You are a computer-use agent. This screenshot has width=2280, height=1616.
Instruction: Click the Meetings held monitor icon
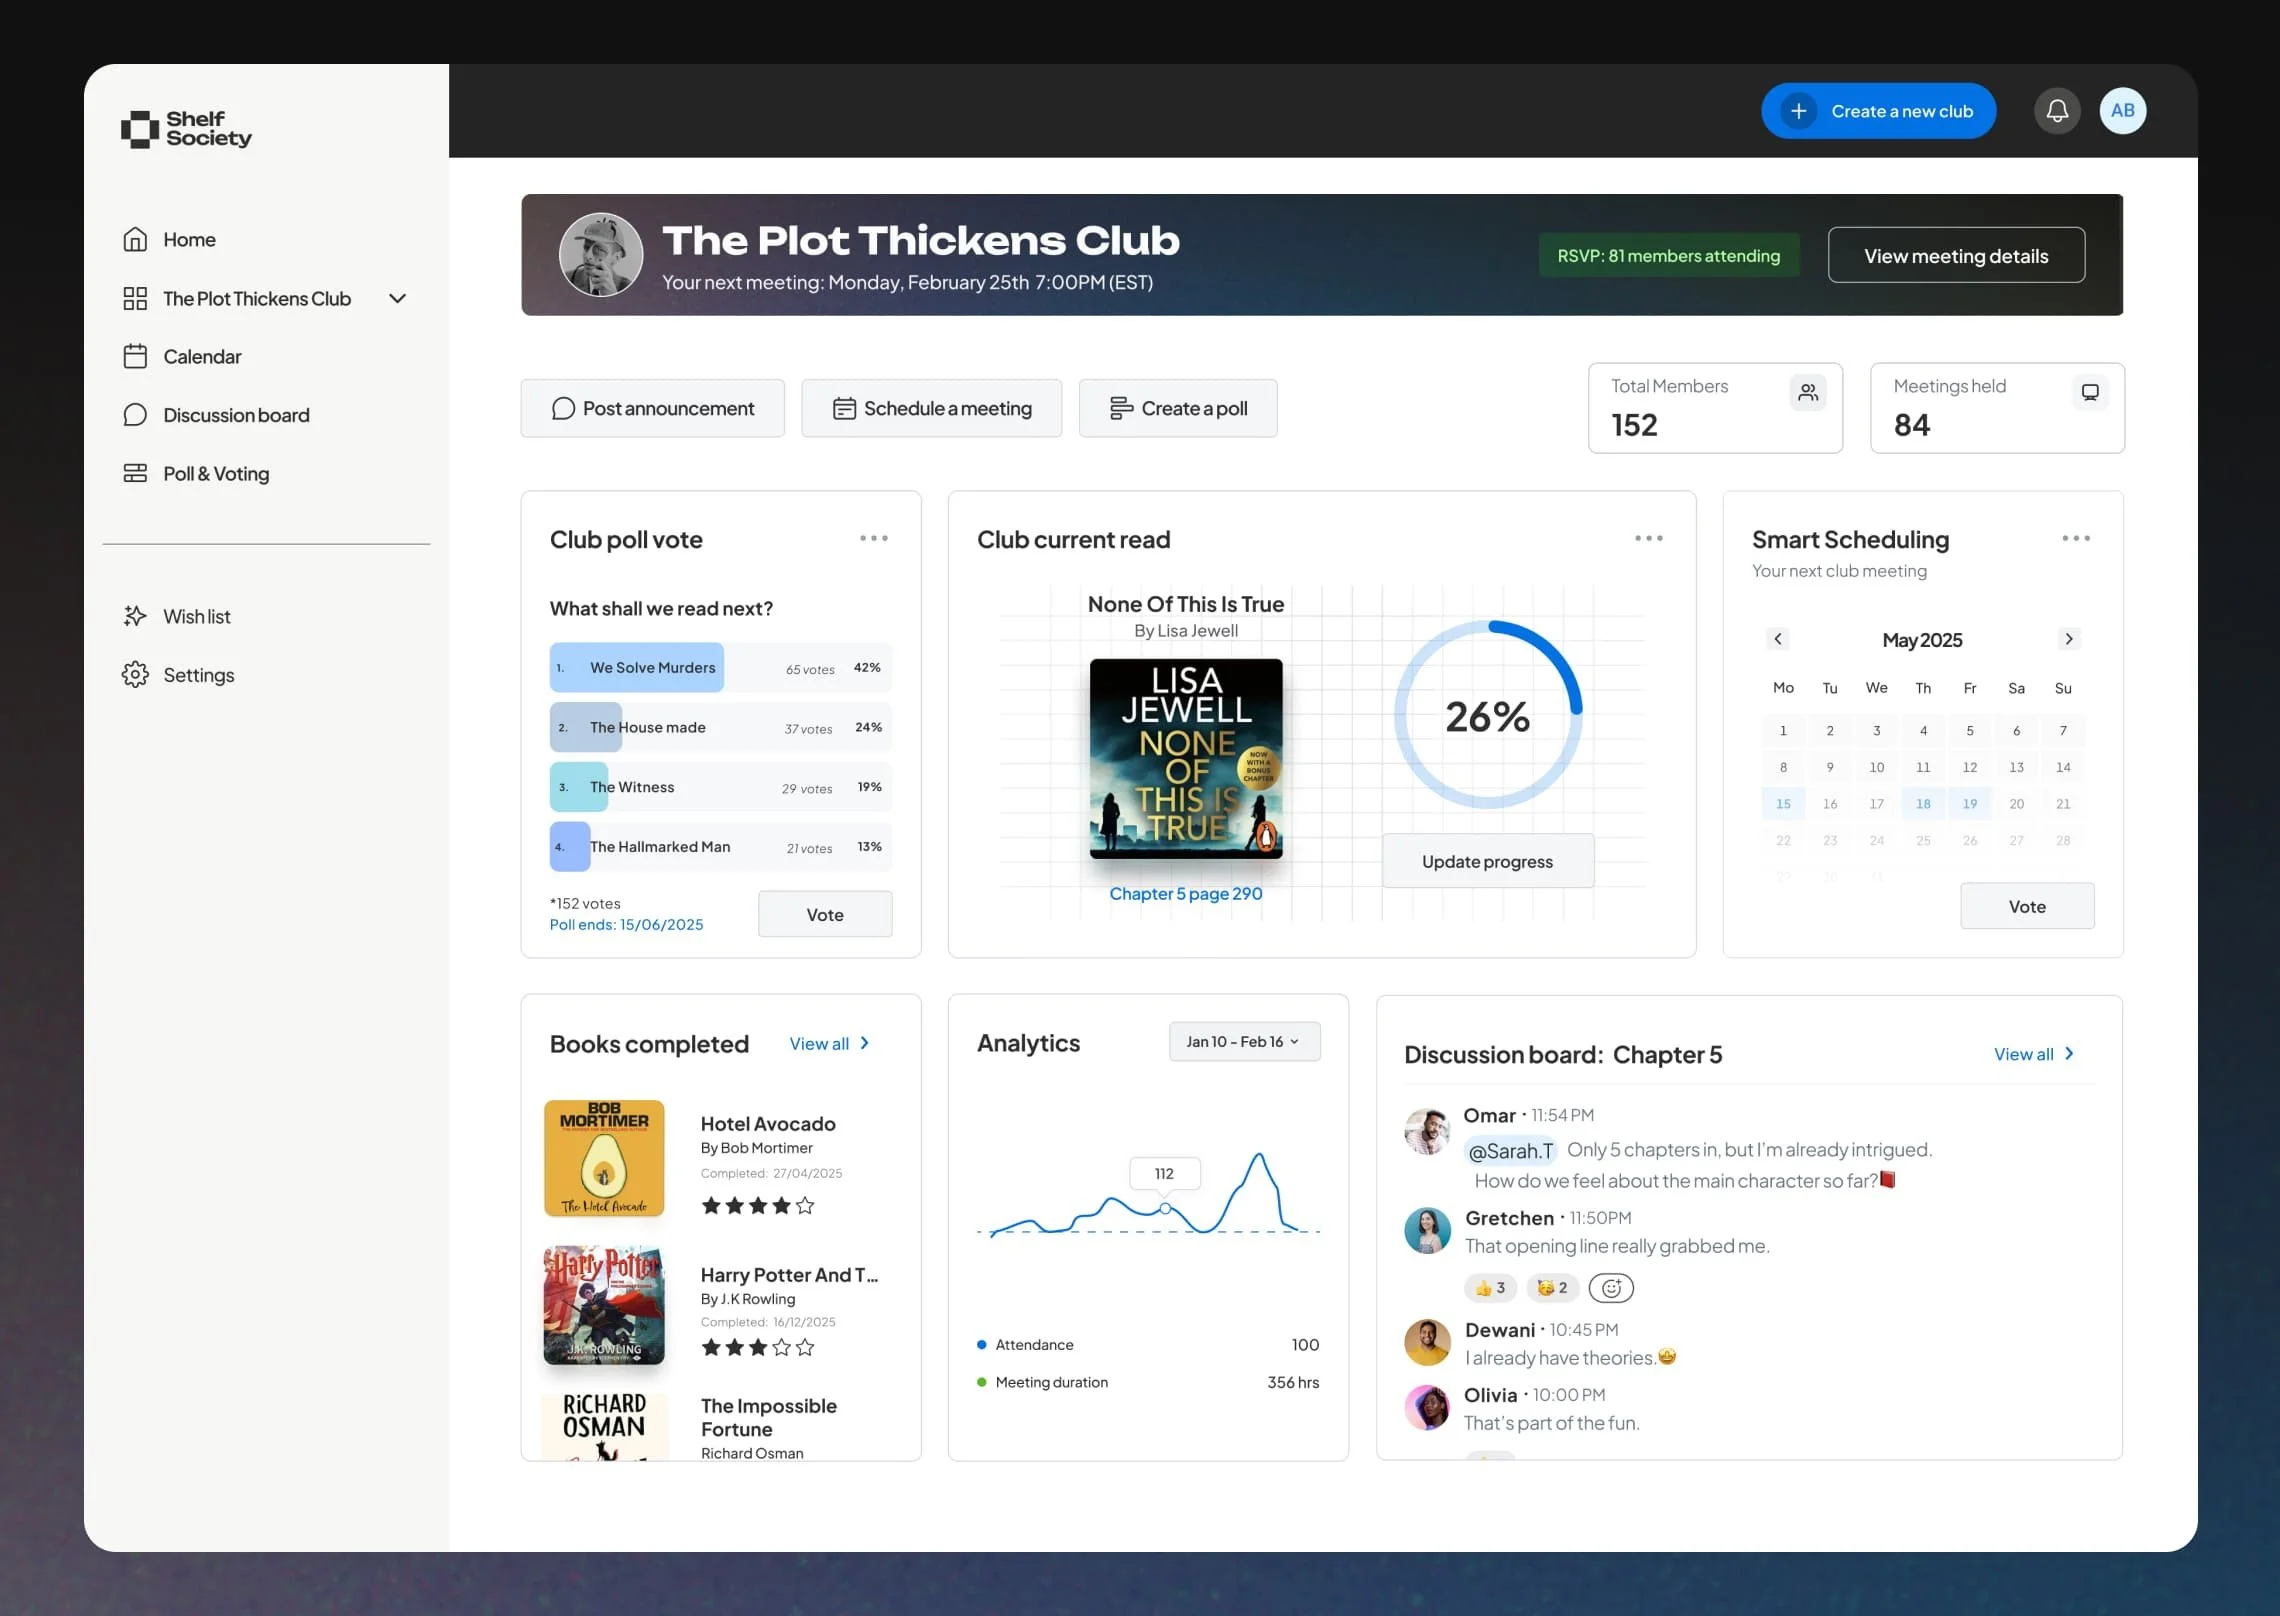point(2089,392)
